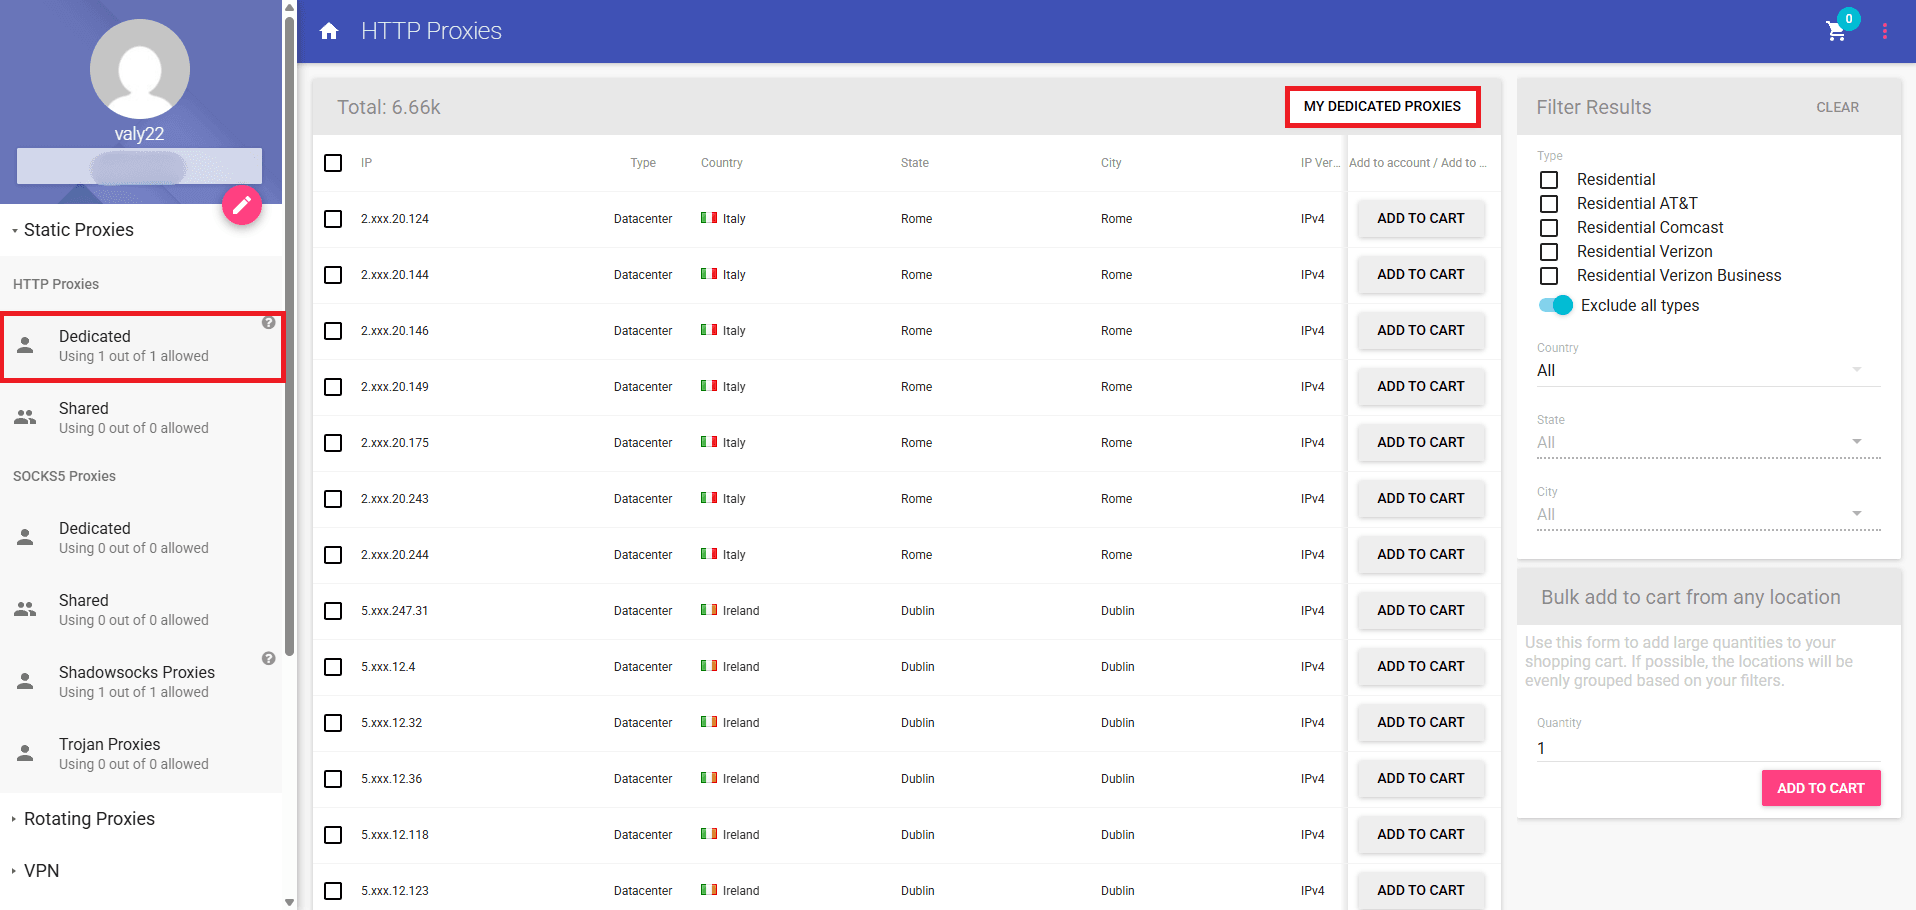The height and width of the screenshot is (910, 1916).
Task: Click the Shared proxies group icon
Action: [25, 415]
